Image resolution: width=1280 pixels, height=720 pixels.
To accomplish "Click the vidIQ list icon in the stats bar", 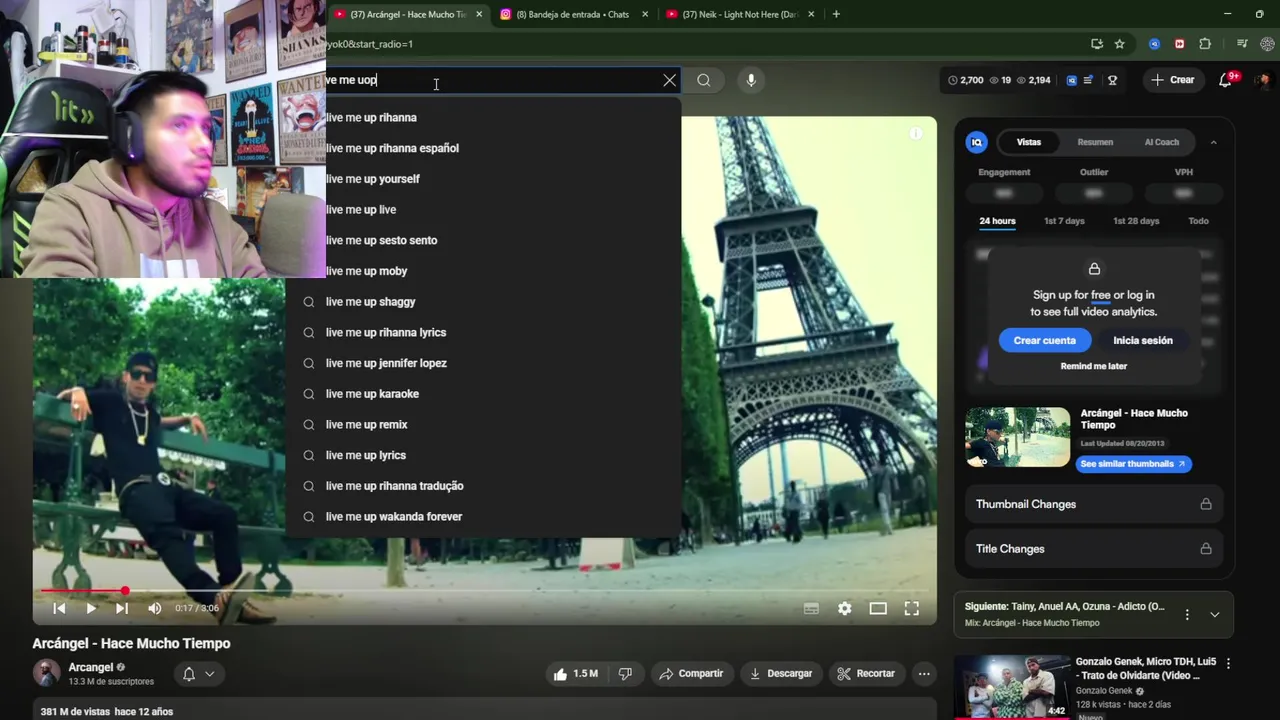I will point(1089,80).
